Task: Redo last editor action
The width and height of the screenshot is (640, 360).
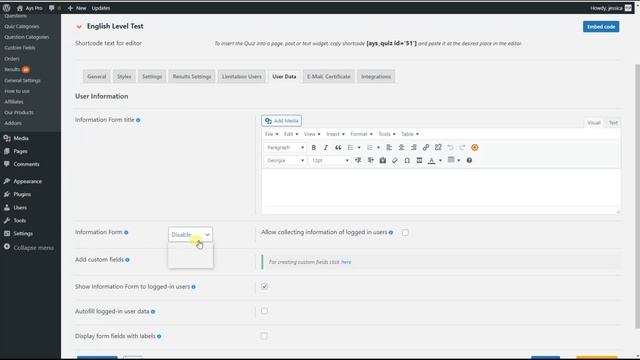Action: click(462, 147)
